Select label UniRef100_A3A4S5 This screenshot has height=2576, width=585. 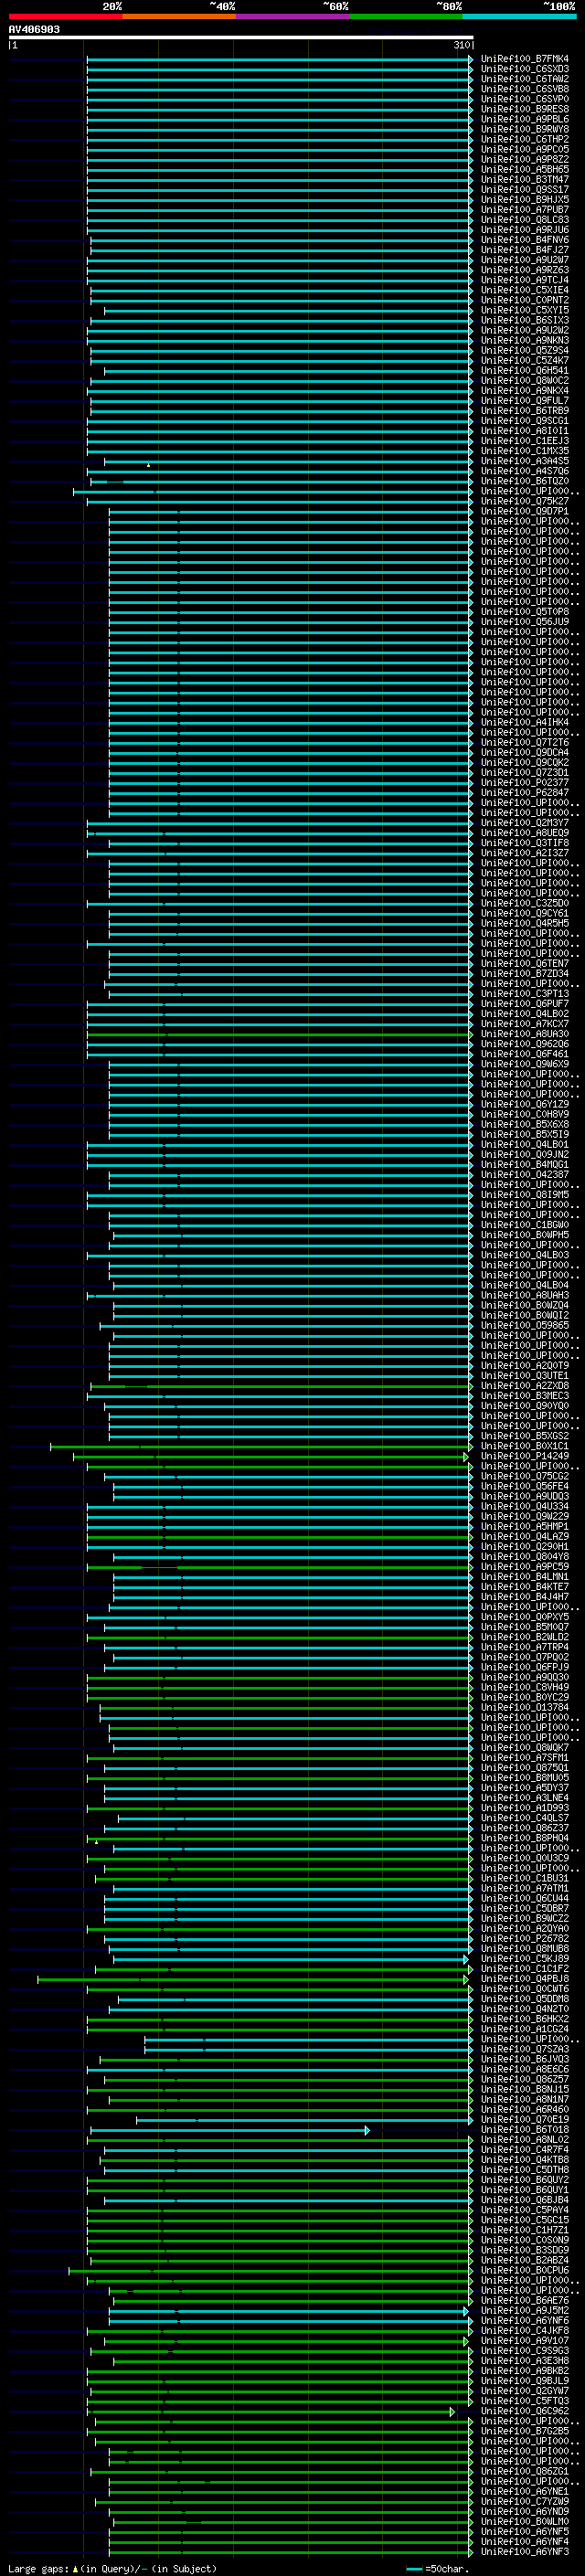(524, 461)
